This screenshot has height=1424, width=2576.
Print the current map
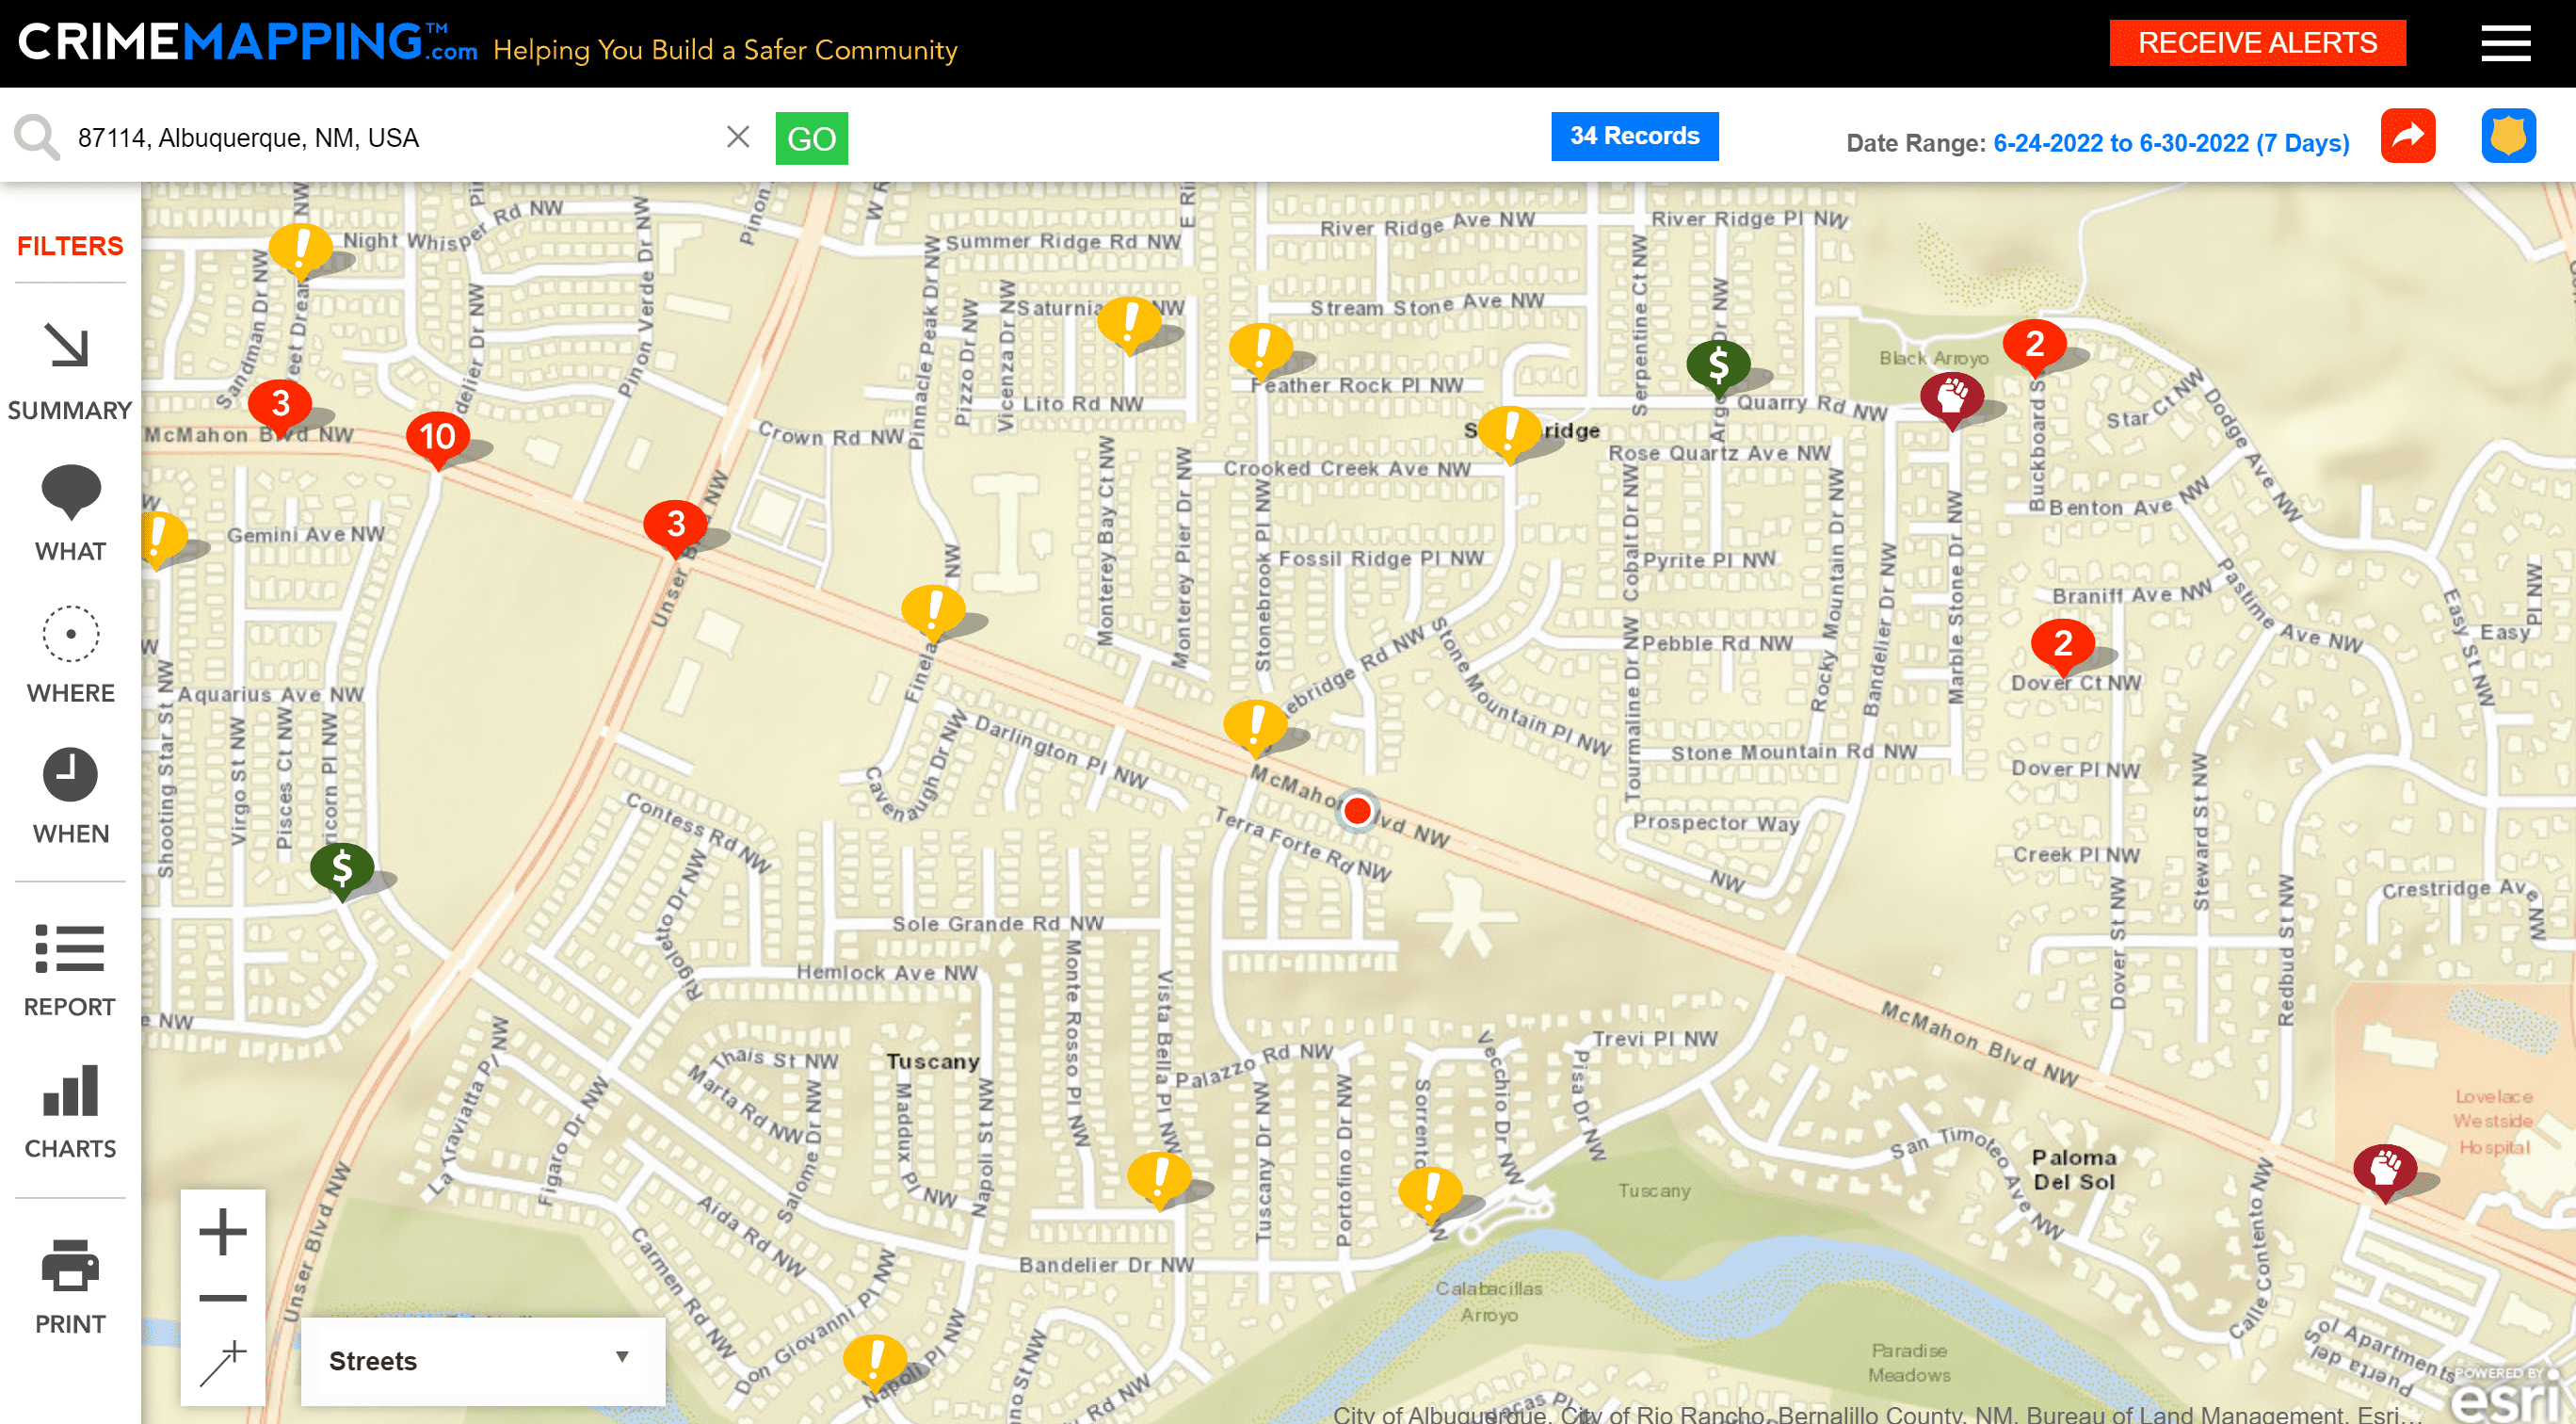point(70,1287)
